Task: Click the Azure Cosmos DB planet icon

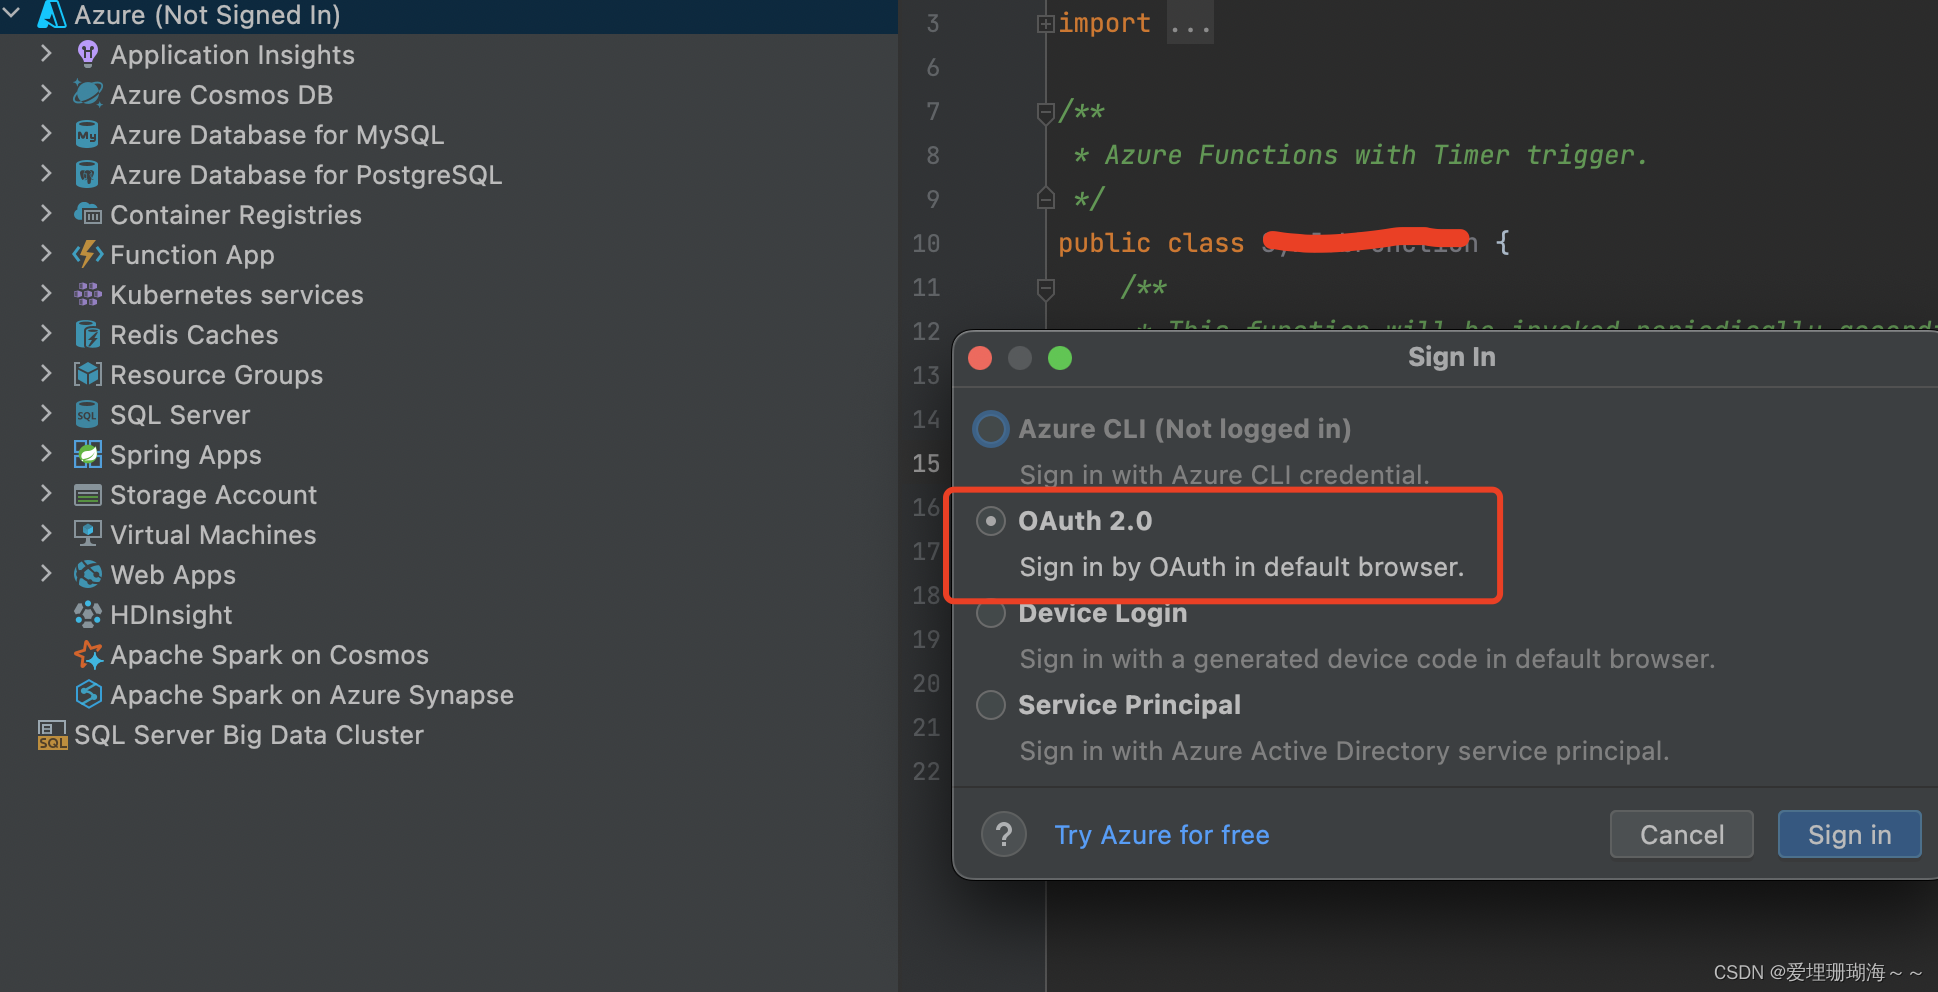Action: coord(88,94)
